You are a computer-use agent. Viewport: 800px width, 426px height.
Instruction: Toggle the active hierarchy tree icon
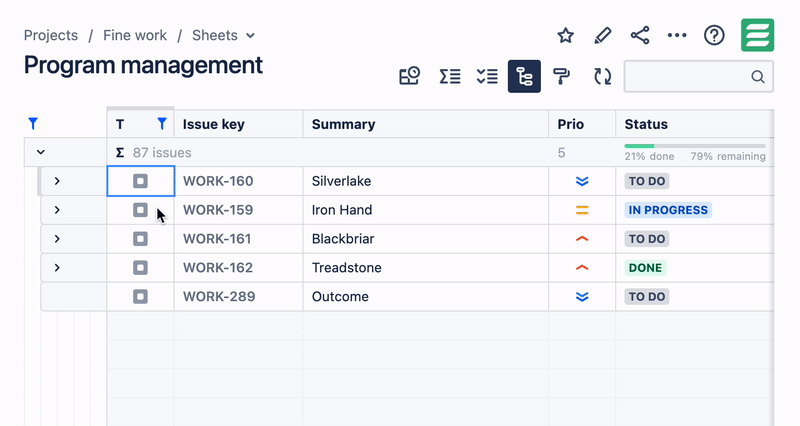pyautogui.click(x=524, y=77)
